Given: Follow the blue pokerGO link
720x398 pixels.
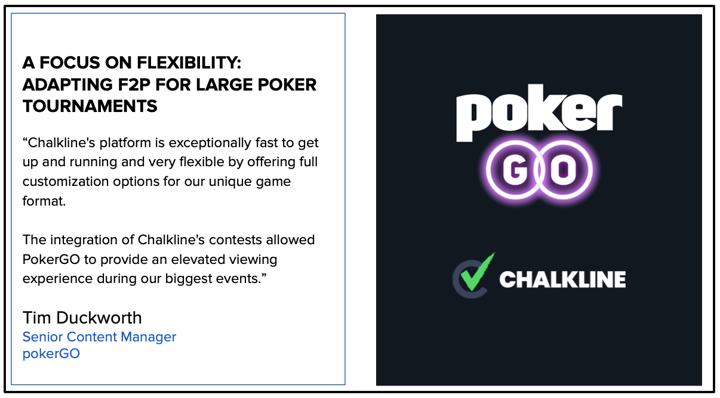Looking at the screenshot, I should tap(51, 353).
